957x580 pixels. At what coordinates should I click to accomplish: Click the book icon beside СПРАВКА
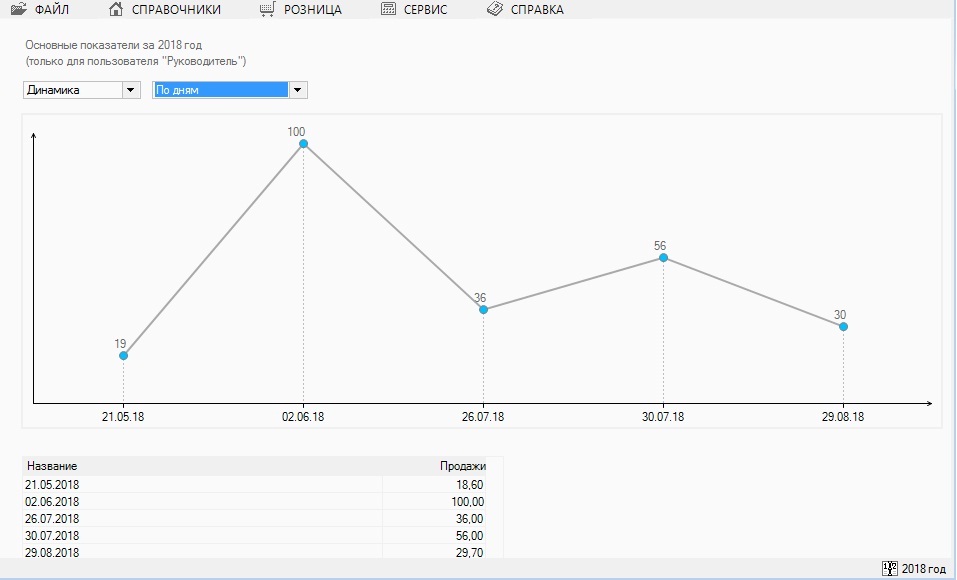coord(494,10)
